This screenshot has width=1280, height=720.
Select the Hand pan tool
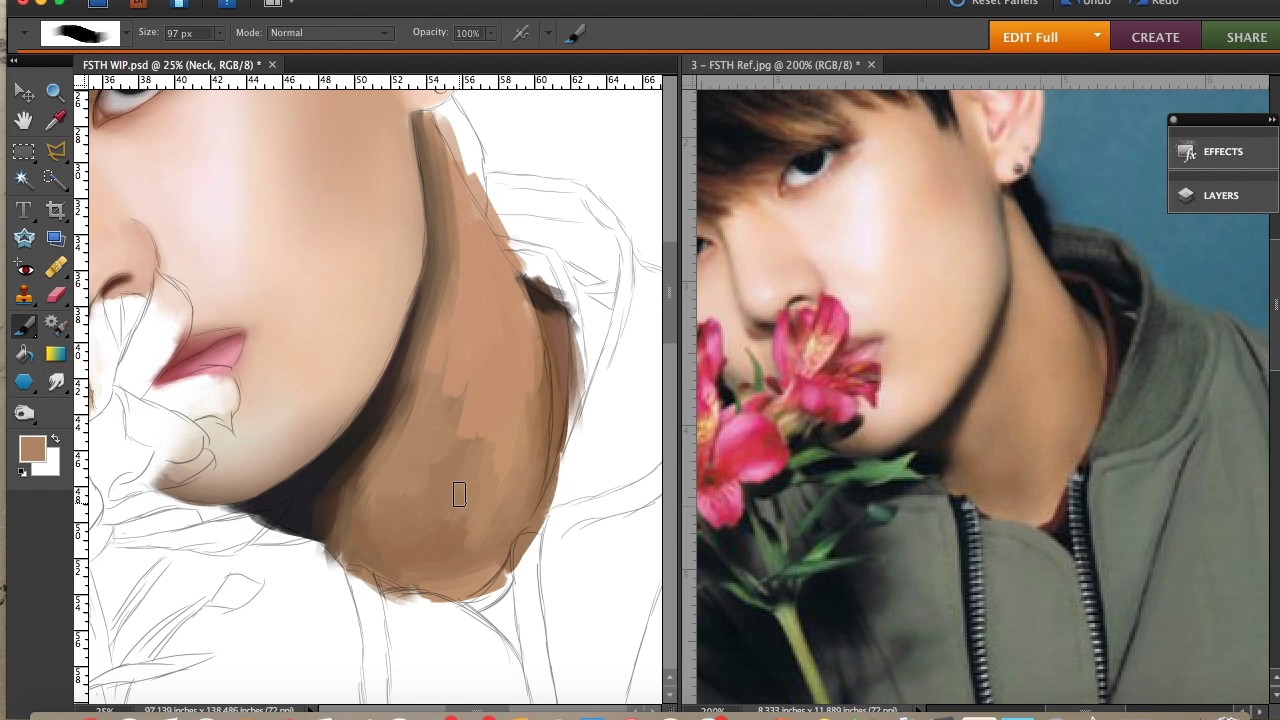(x=24, y=121)
